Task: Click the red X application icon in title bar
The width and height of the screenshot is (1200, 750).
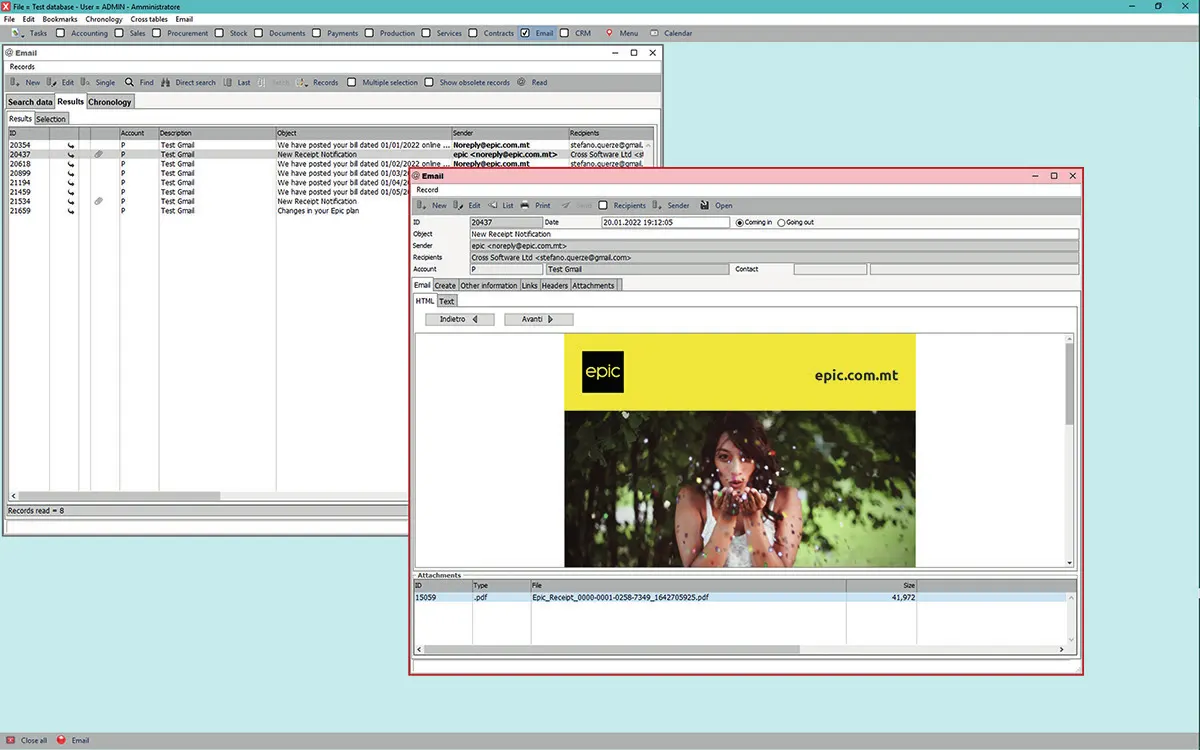Action: pos(7,6)
